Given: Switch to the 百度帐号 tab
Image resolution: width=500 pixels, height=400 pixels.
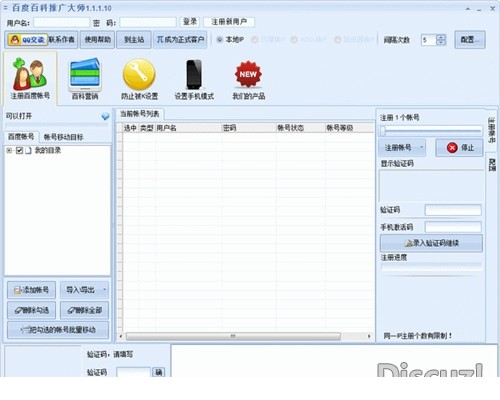Looking at the screenshot, I should 21,137.
